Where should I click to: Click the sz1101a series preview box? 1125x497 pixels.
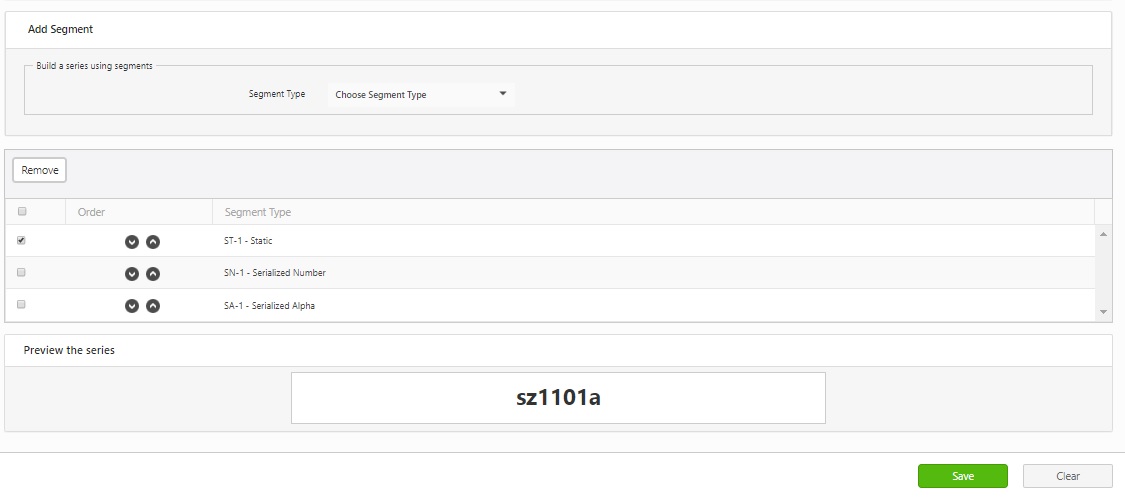click(x=558, y=398)
